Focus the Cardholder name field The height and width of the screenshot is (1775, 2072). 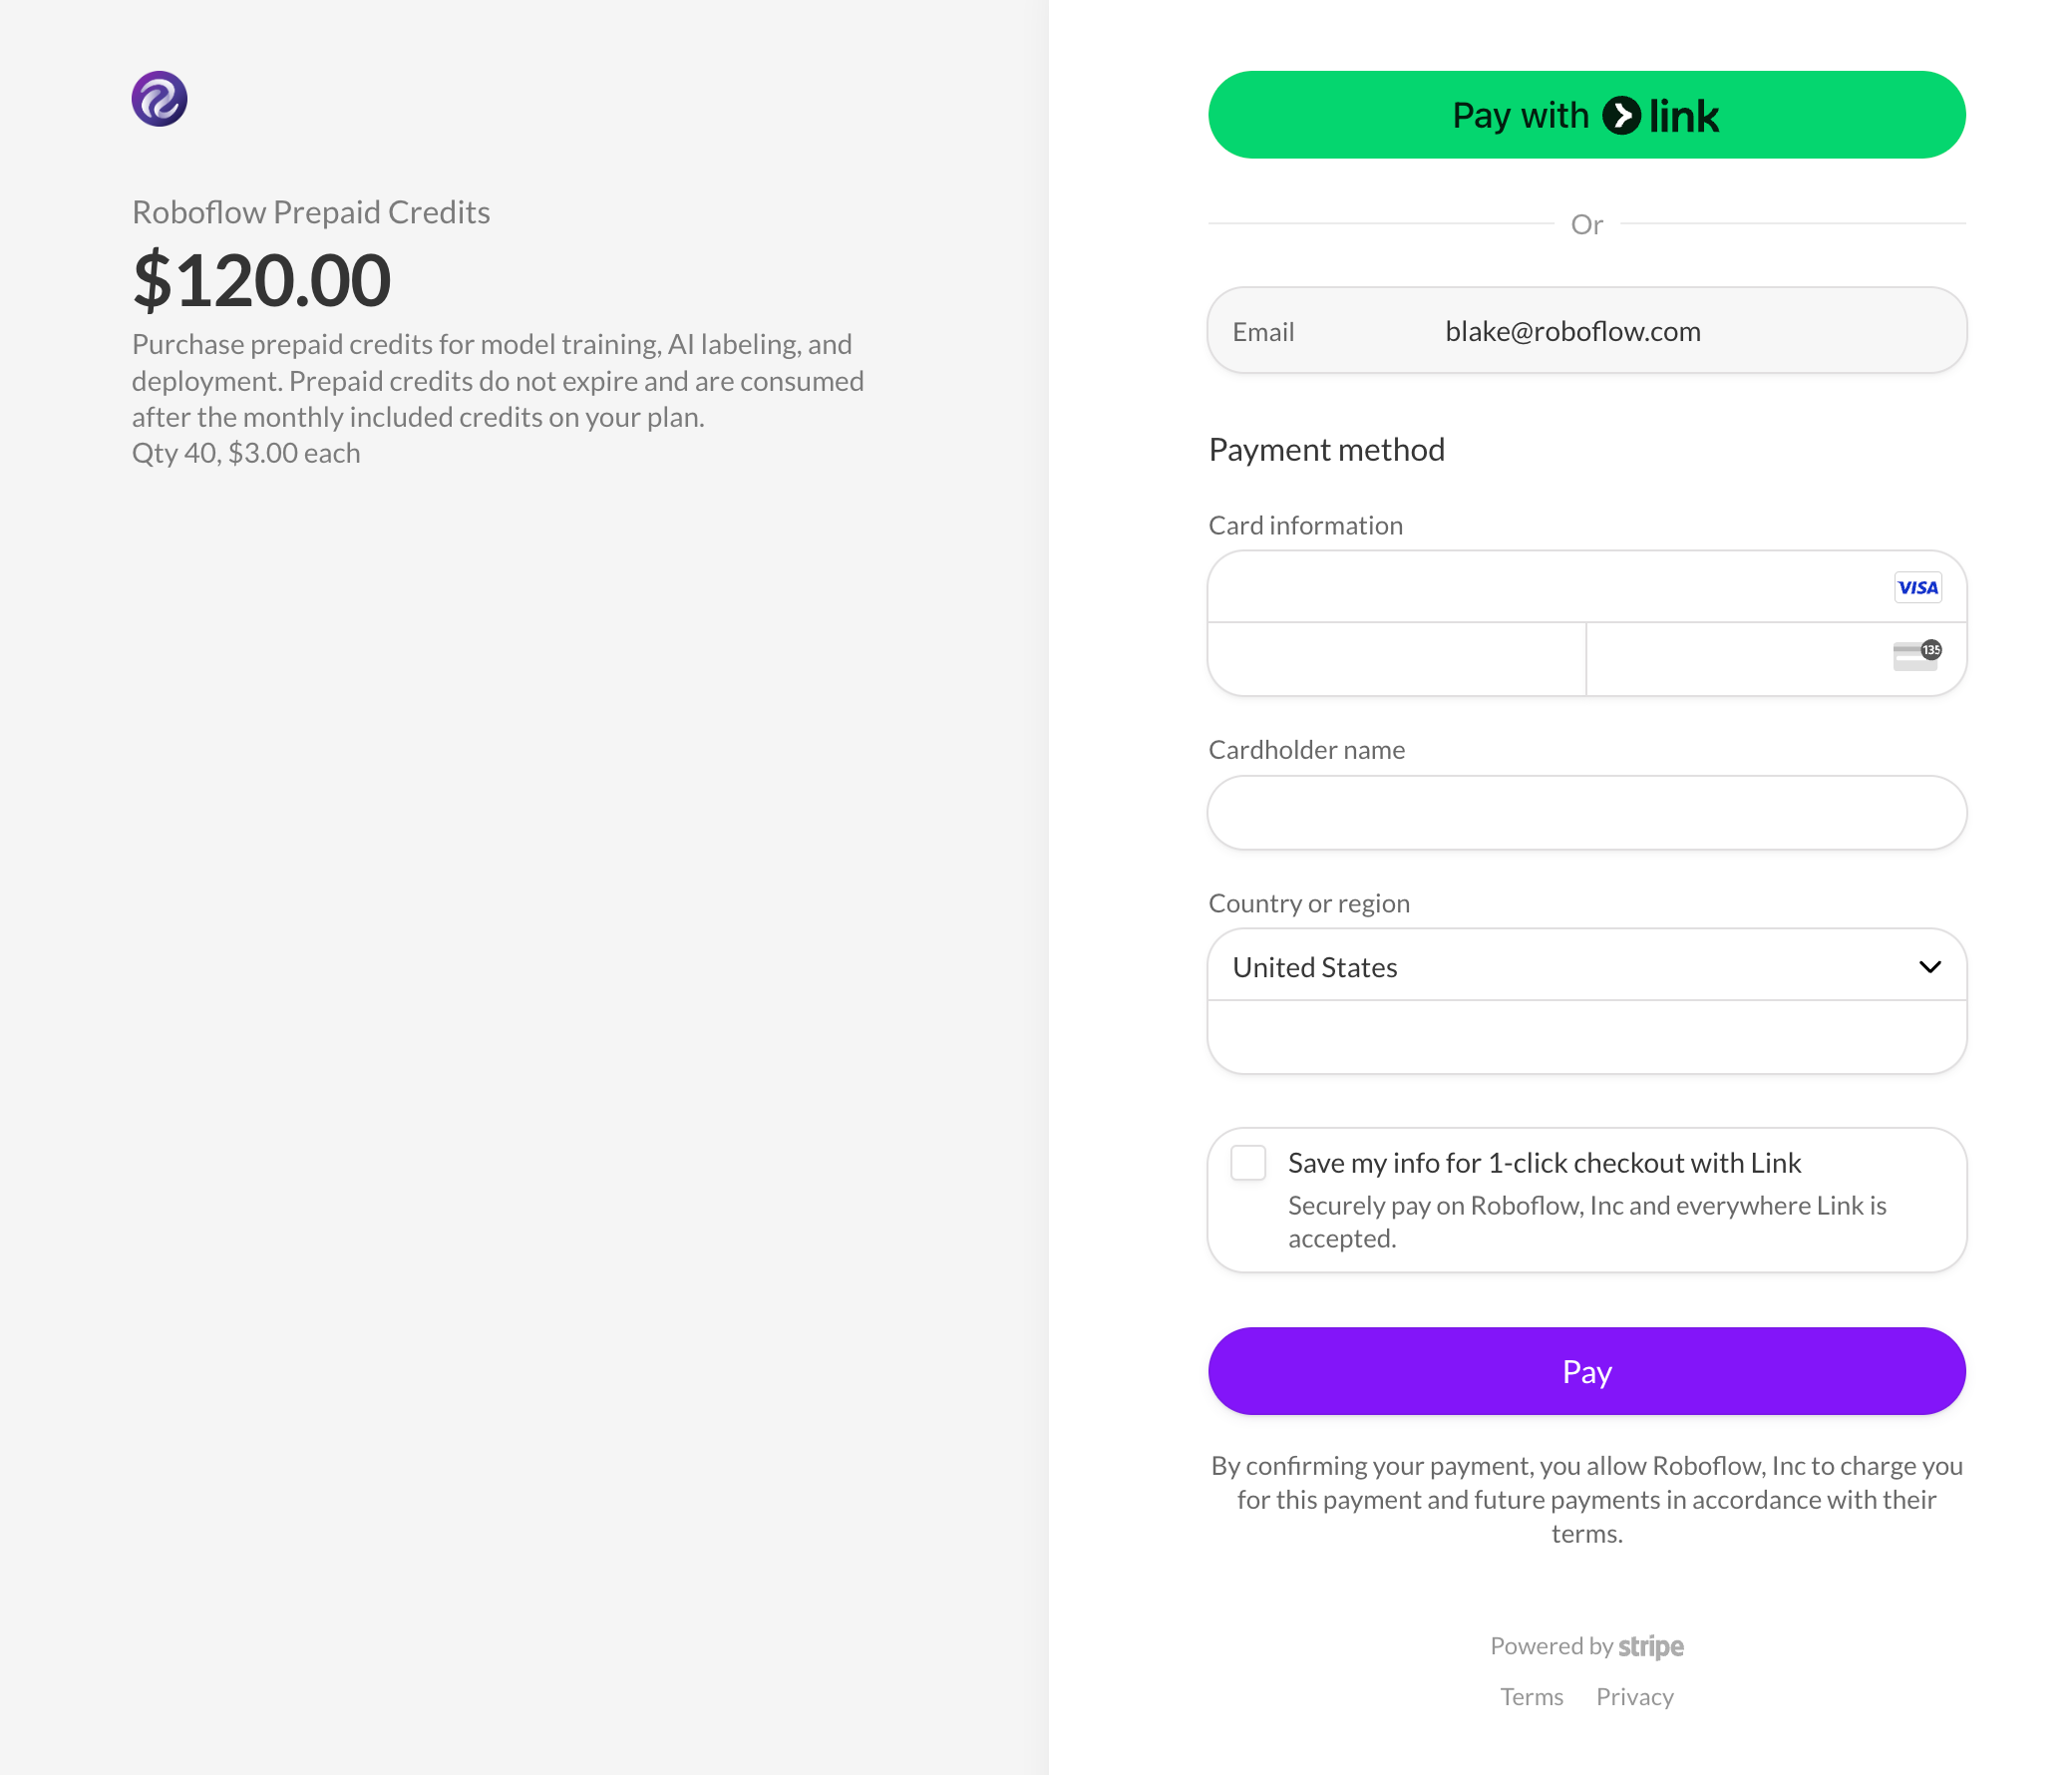point(1586,813)
